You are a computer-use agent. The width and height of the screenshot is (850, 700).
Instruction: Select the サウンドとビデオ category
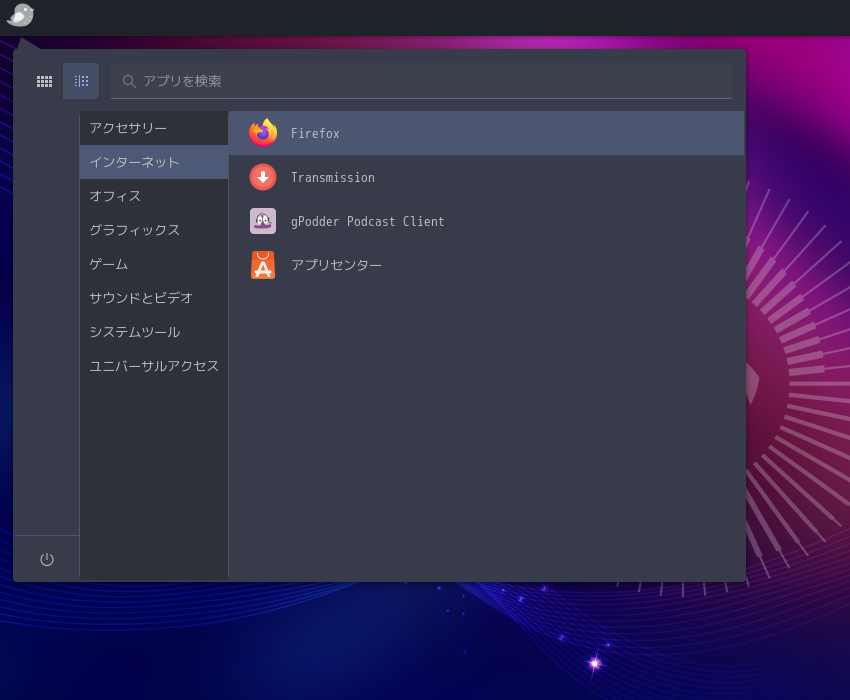tap(154, 298)
